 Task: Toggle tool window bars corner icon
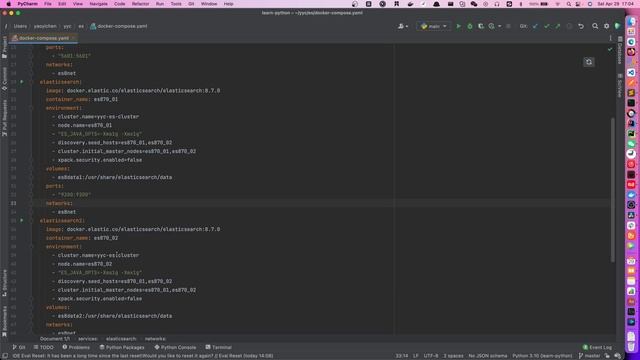[4, 356]
